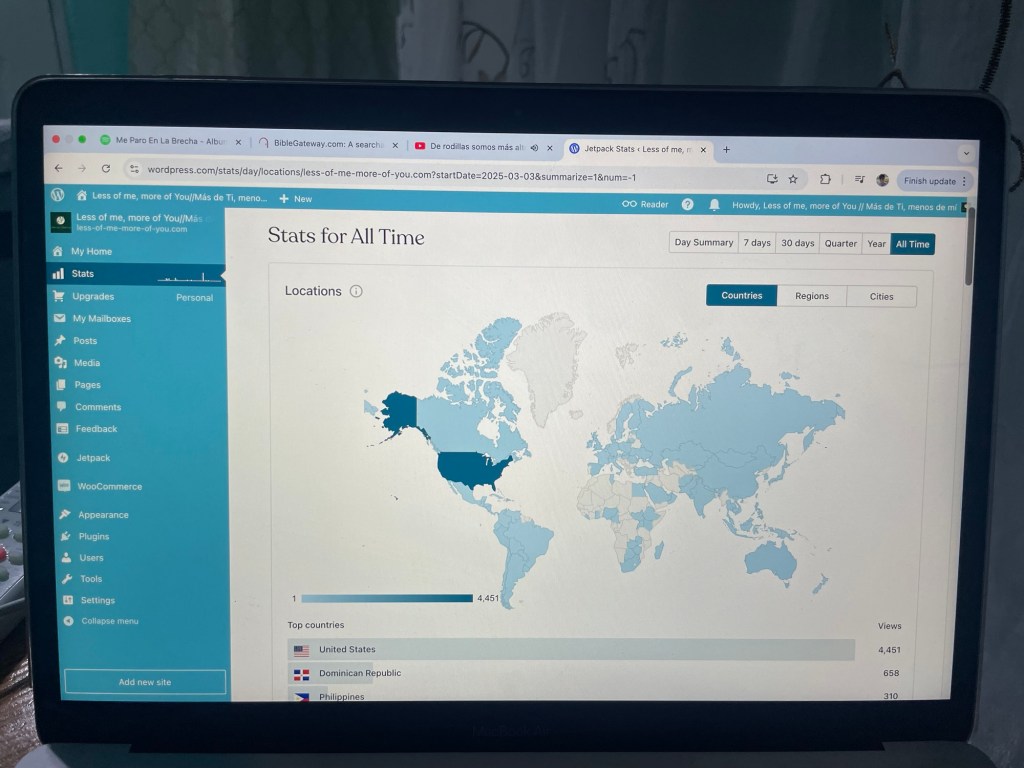Select the Countries view toggle
Image resolution: width=1024 pixels, height=768 pixels.
point(741,296)
